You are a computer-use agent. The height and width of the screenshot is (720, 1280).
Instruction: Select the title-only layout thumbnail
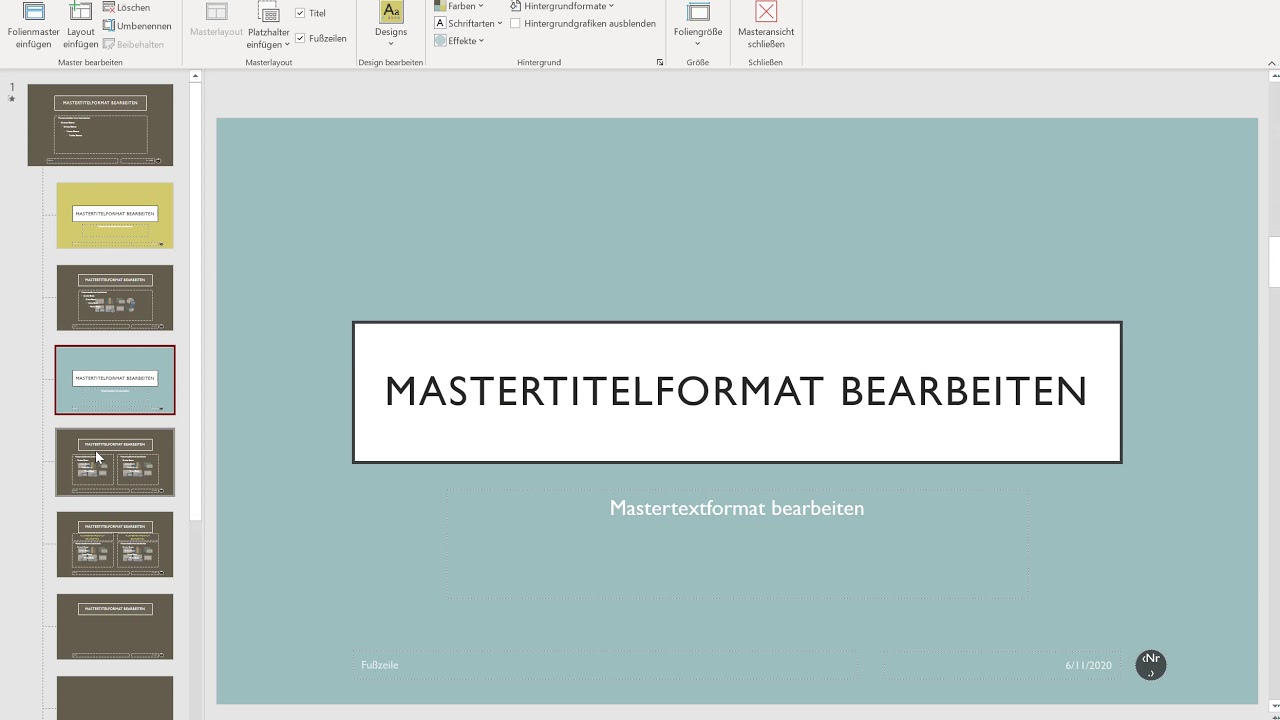(115, 627)
